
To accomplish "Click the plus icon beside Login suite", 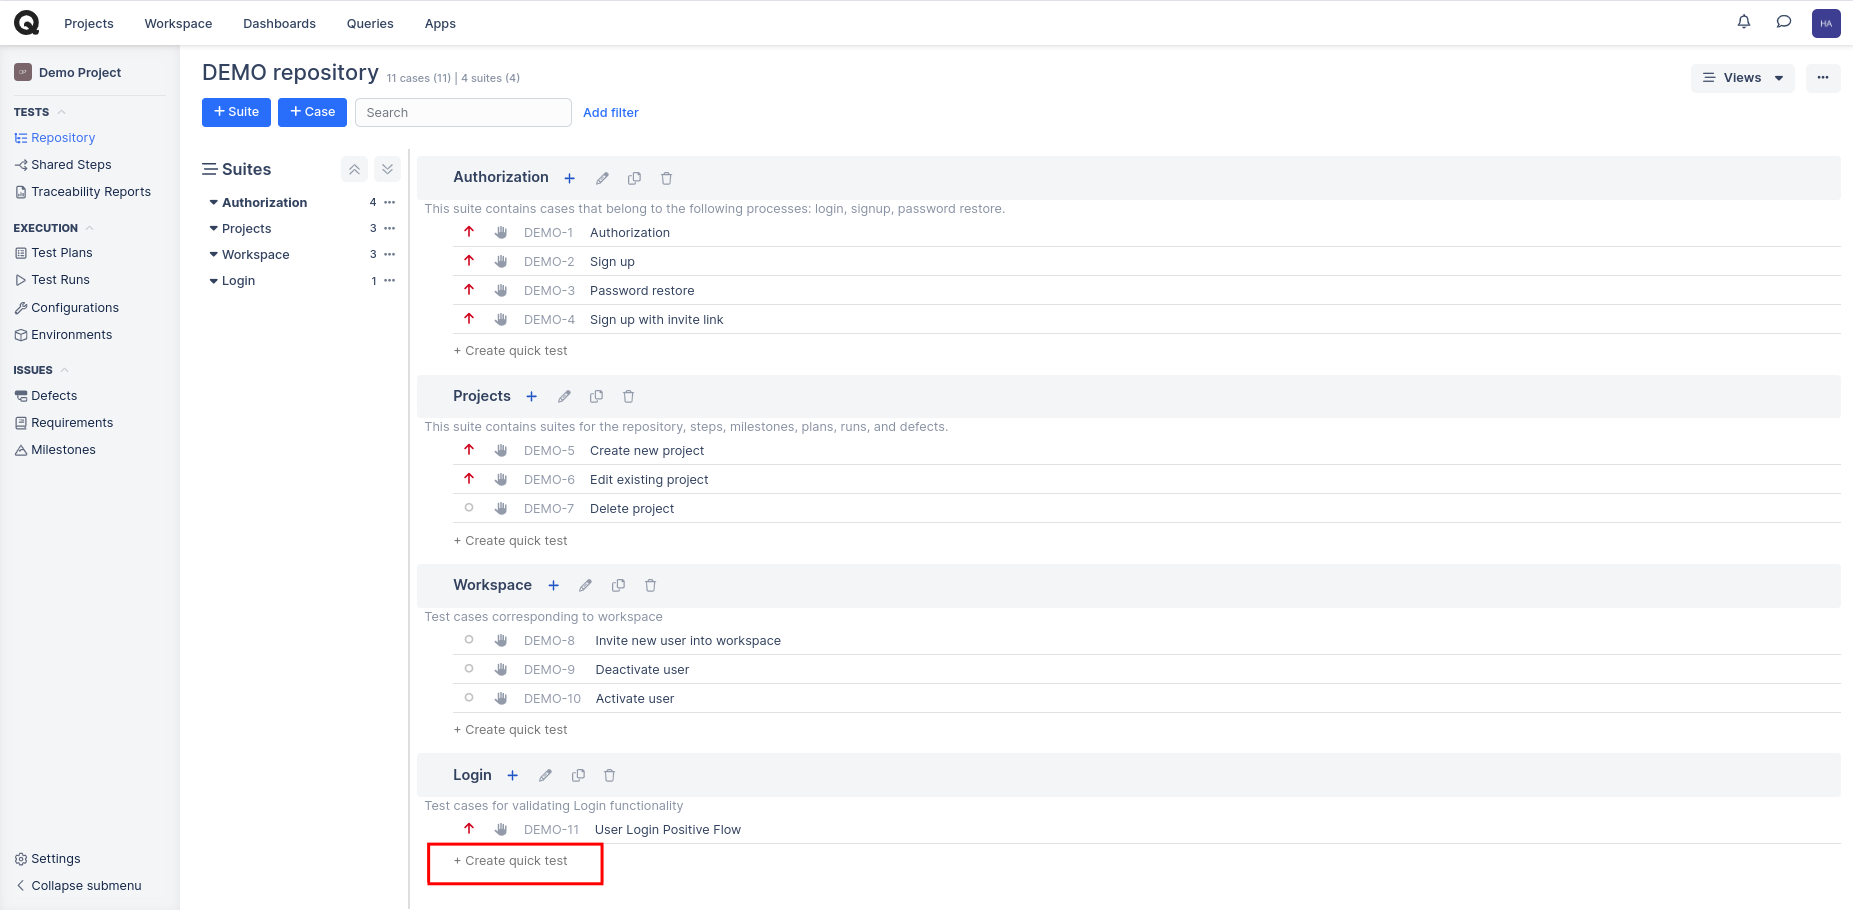I will pos(512,776).
